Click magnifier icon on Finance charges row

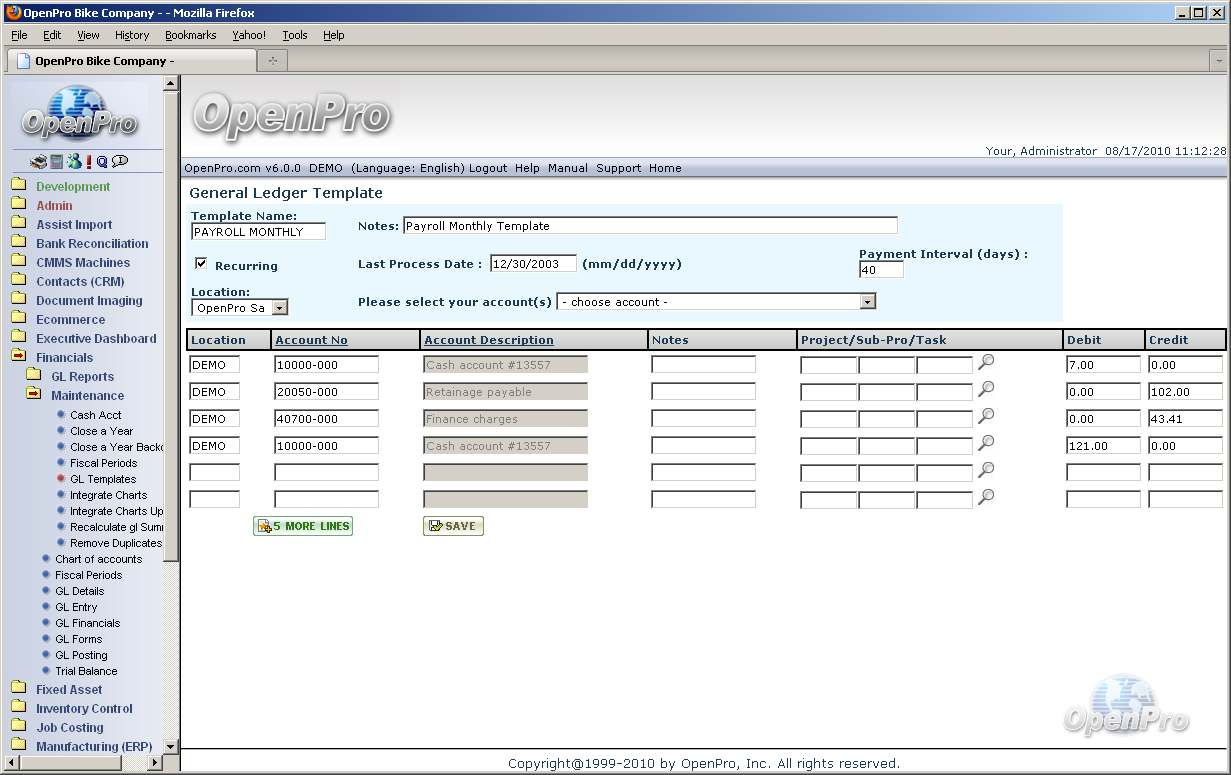click(x=986, y=416)
